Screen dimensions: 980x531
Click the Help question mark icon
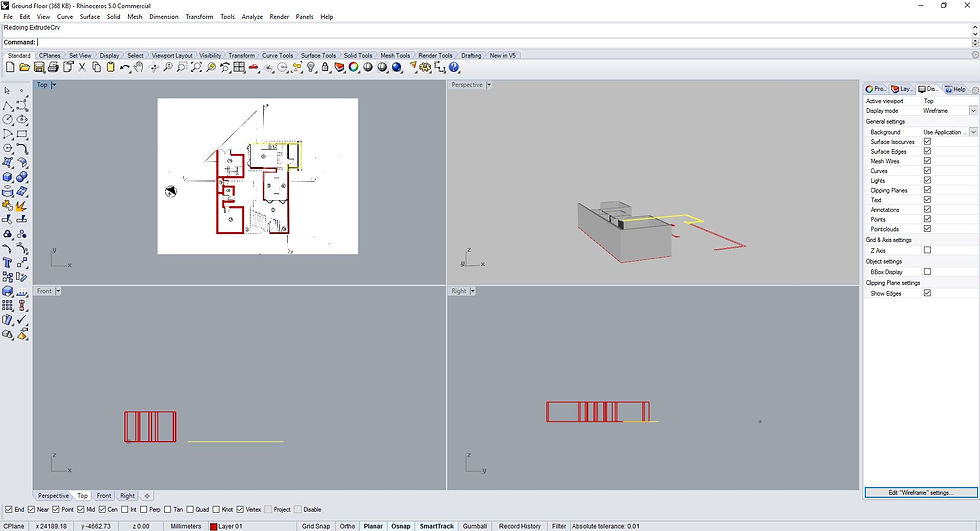(x=454, y=67)
